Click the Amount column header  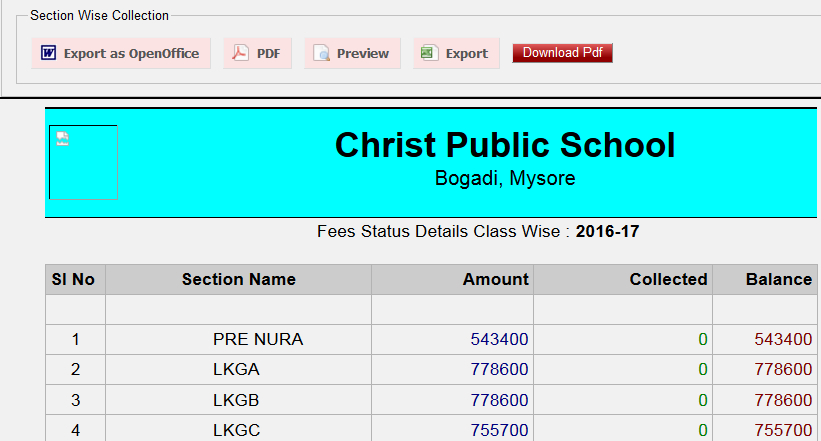click(495, 280)
